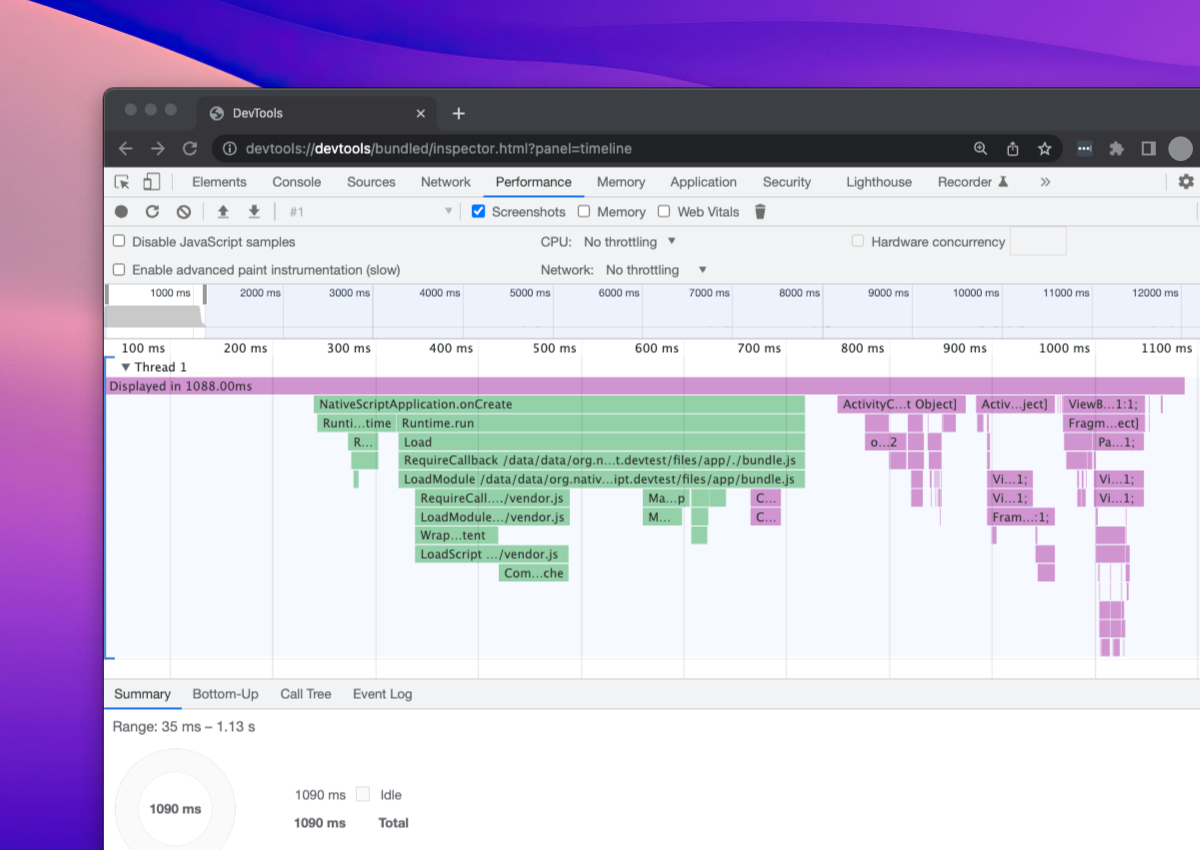Toggle the device toolbar icon
Viewport: 1200px width, 850px height.
tap(151, 182)
